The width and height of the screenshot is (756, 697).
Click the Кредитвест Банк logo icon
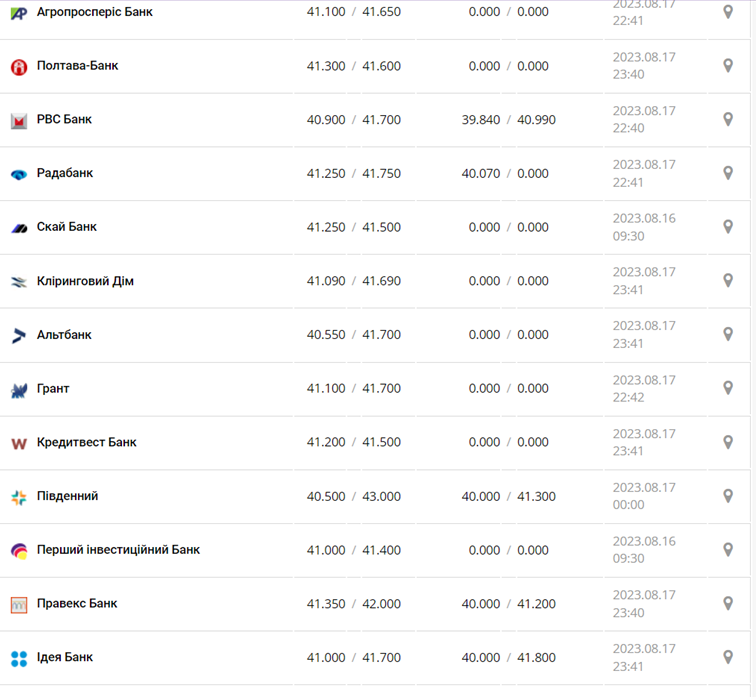pos(19,443)
